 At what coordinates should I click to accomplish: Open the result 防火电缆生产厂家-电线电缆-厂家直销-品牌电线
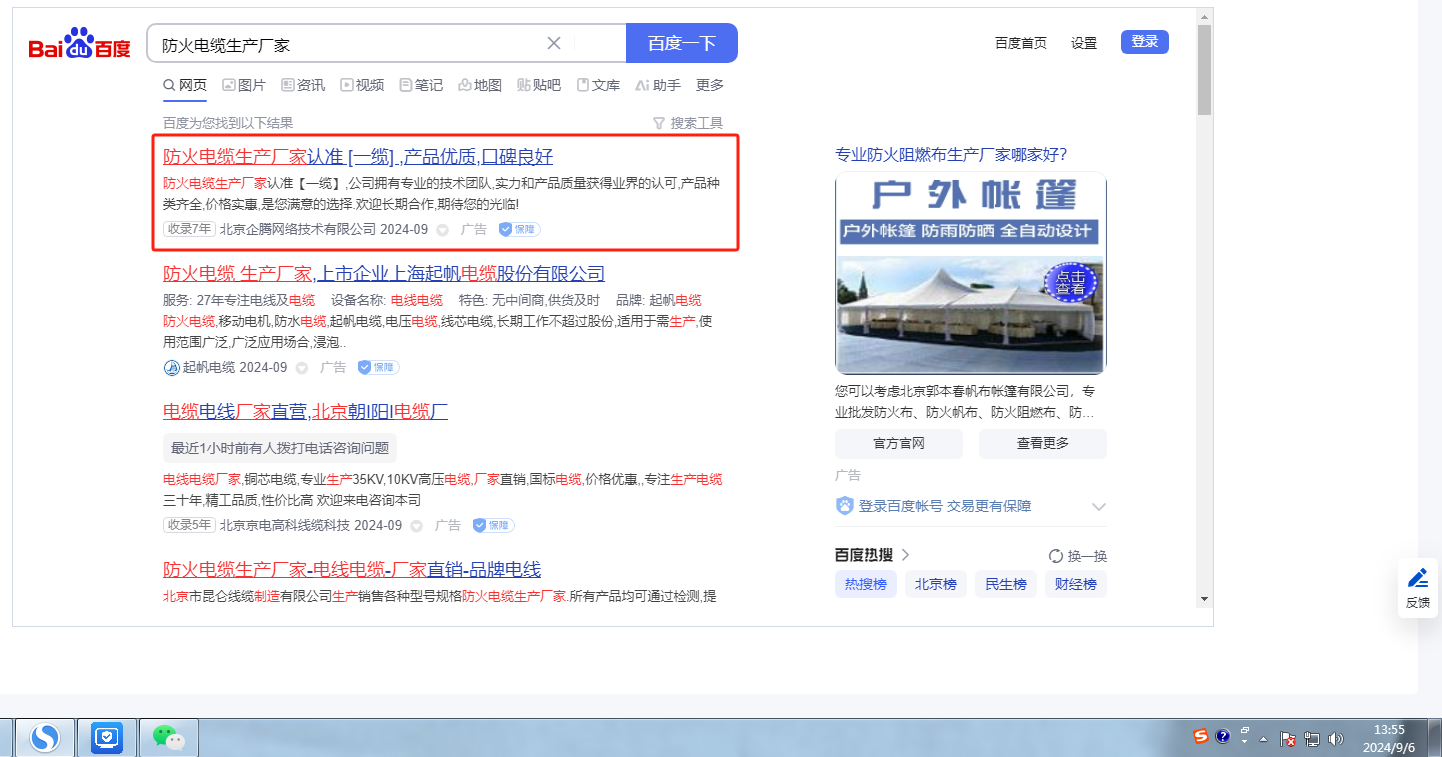click(352, 570)
